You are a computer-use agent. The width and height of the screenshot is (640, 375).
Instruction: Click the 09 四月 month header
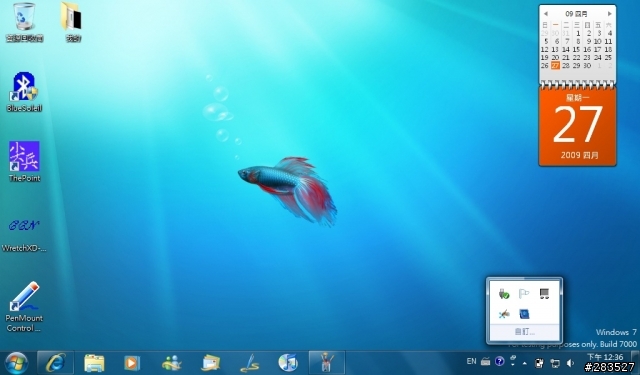point(576,14)
